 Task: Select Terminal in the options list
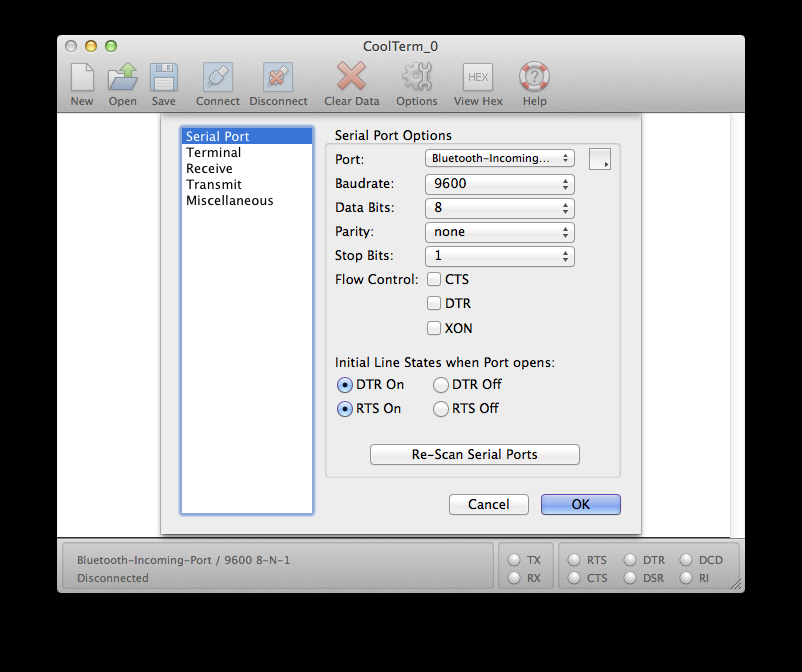click(x=213, y=153)
